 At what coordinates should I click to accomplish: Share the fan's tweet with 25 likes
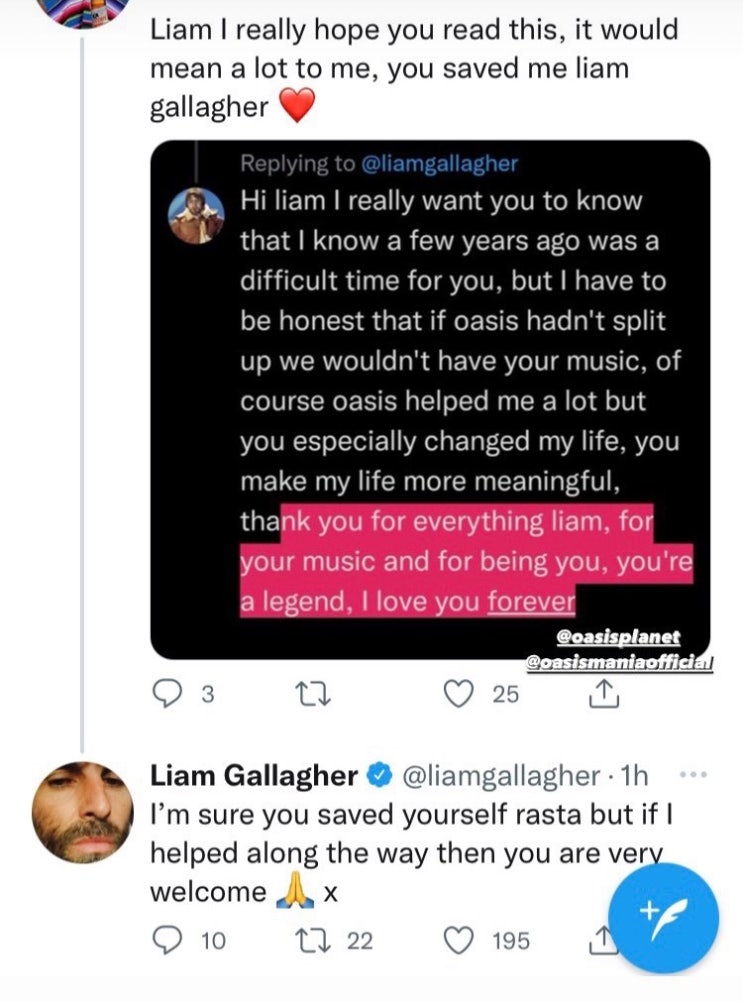click(x=603, y=693)
